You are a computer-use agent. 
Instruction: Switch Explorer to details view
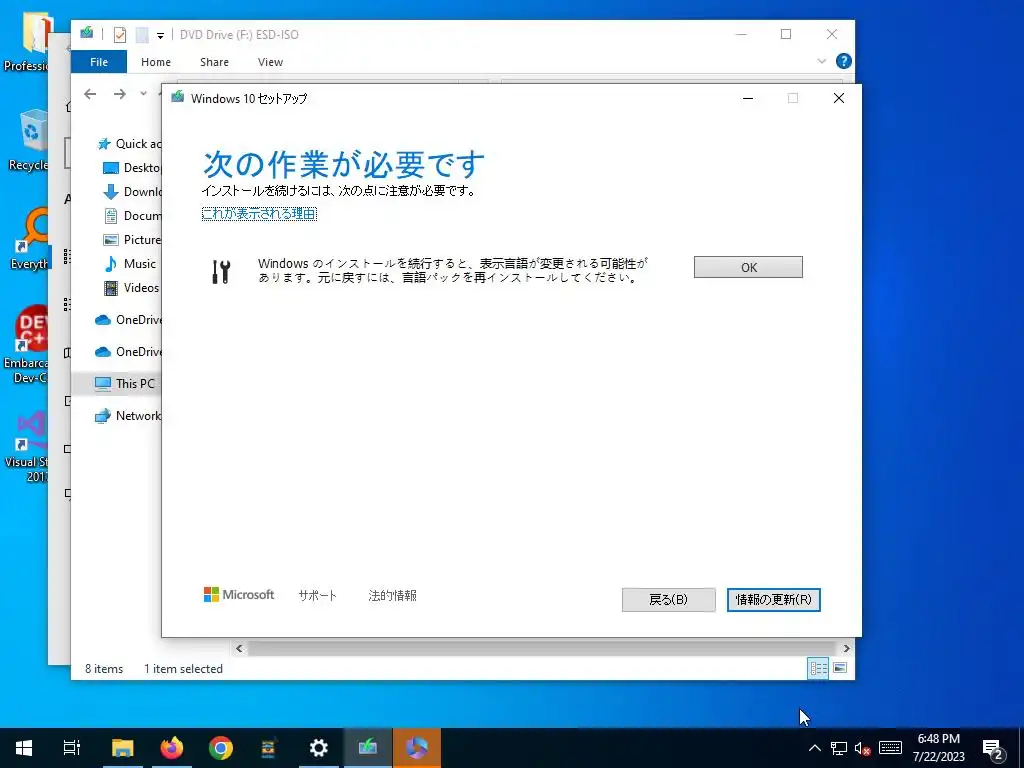818,668
